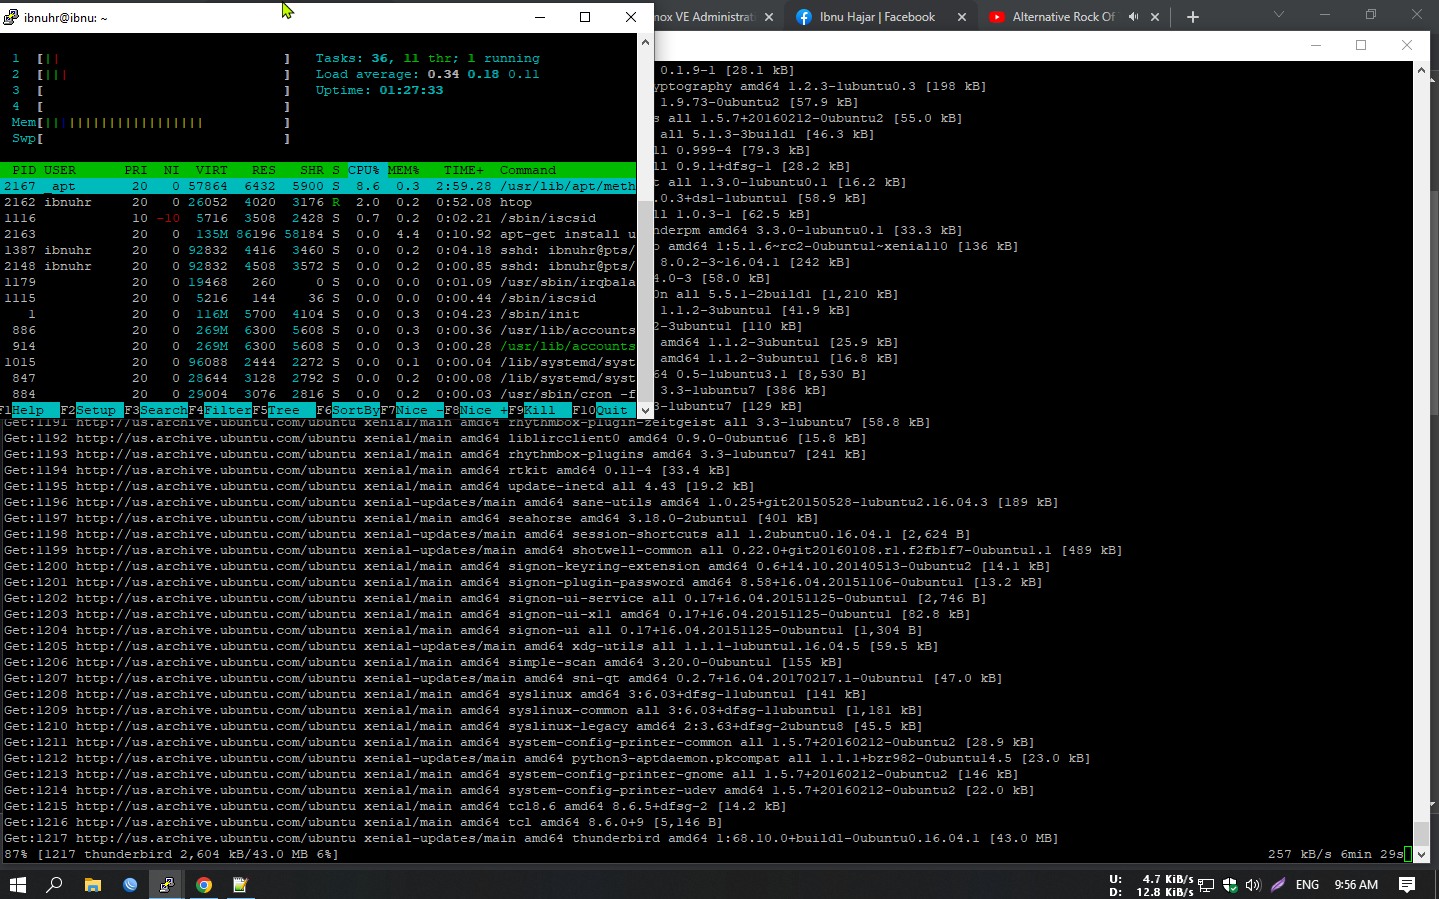Switch to the Proxmox VE Administration tab
This screenshot has height=899, width=1439.
pyautogui.click(x=700, y=16)
